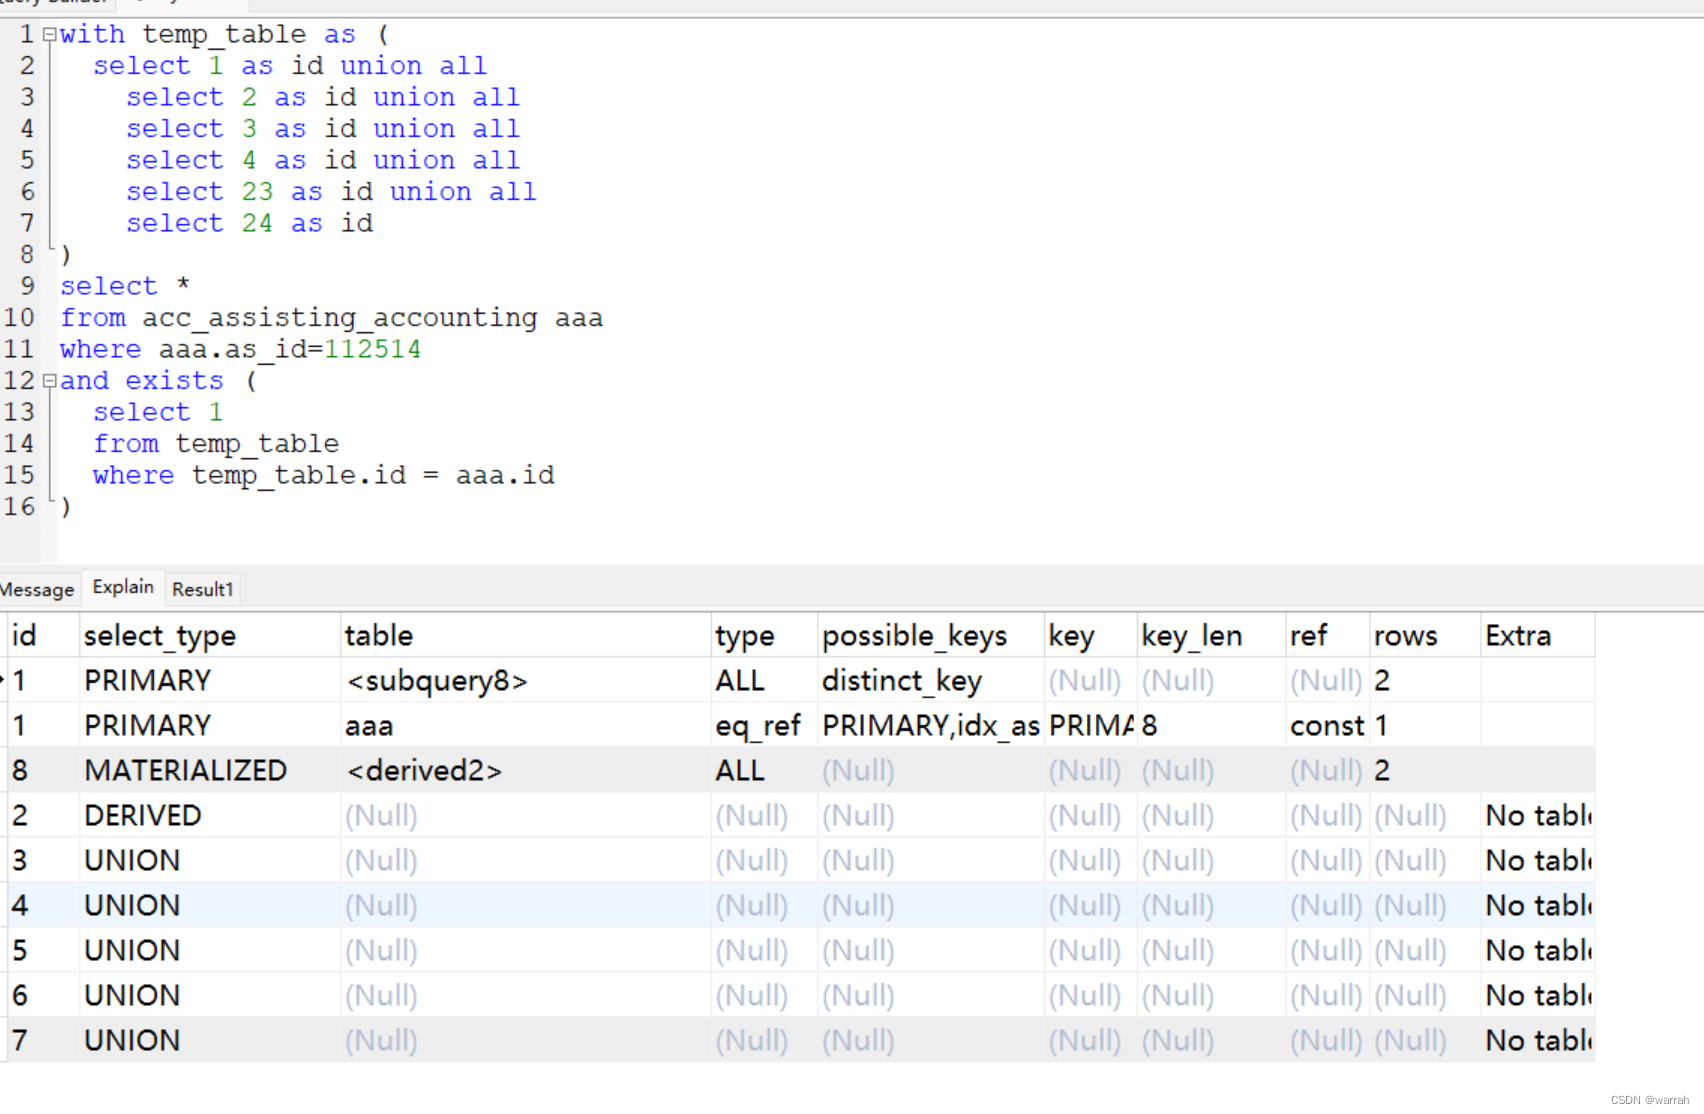Switch to the Message tab
Image resolution: width=1704 pixels, height=1114 pixels.
click(37, 589)
